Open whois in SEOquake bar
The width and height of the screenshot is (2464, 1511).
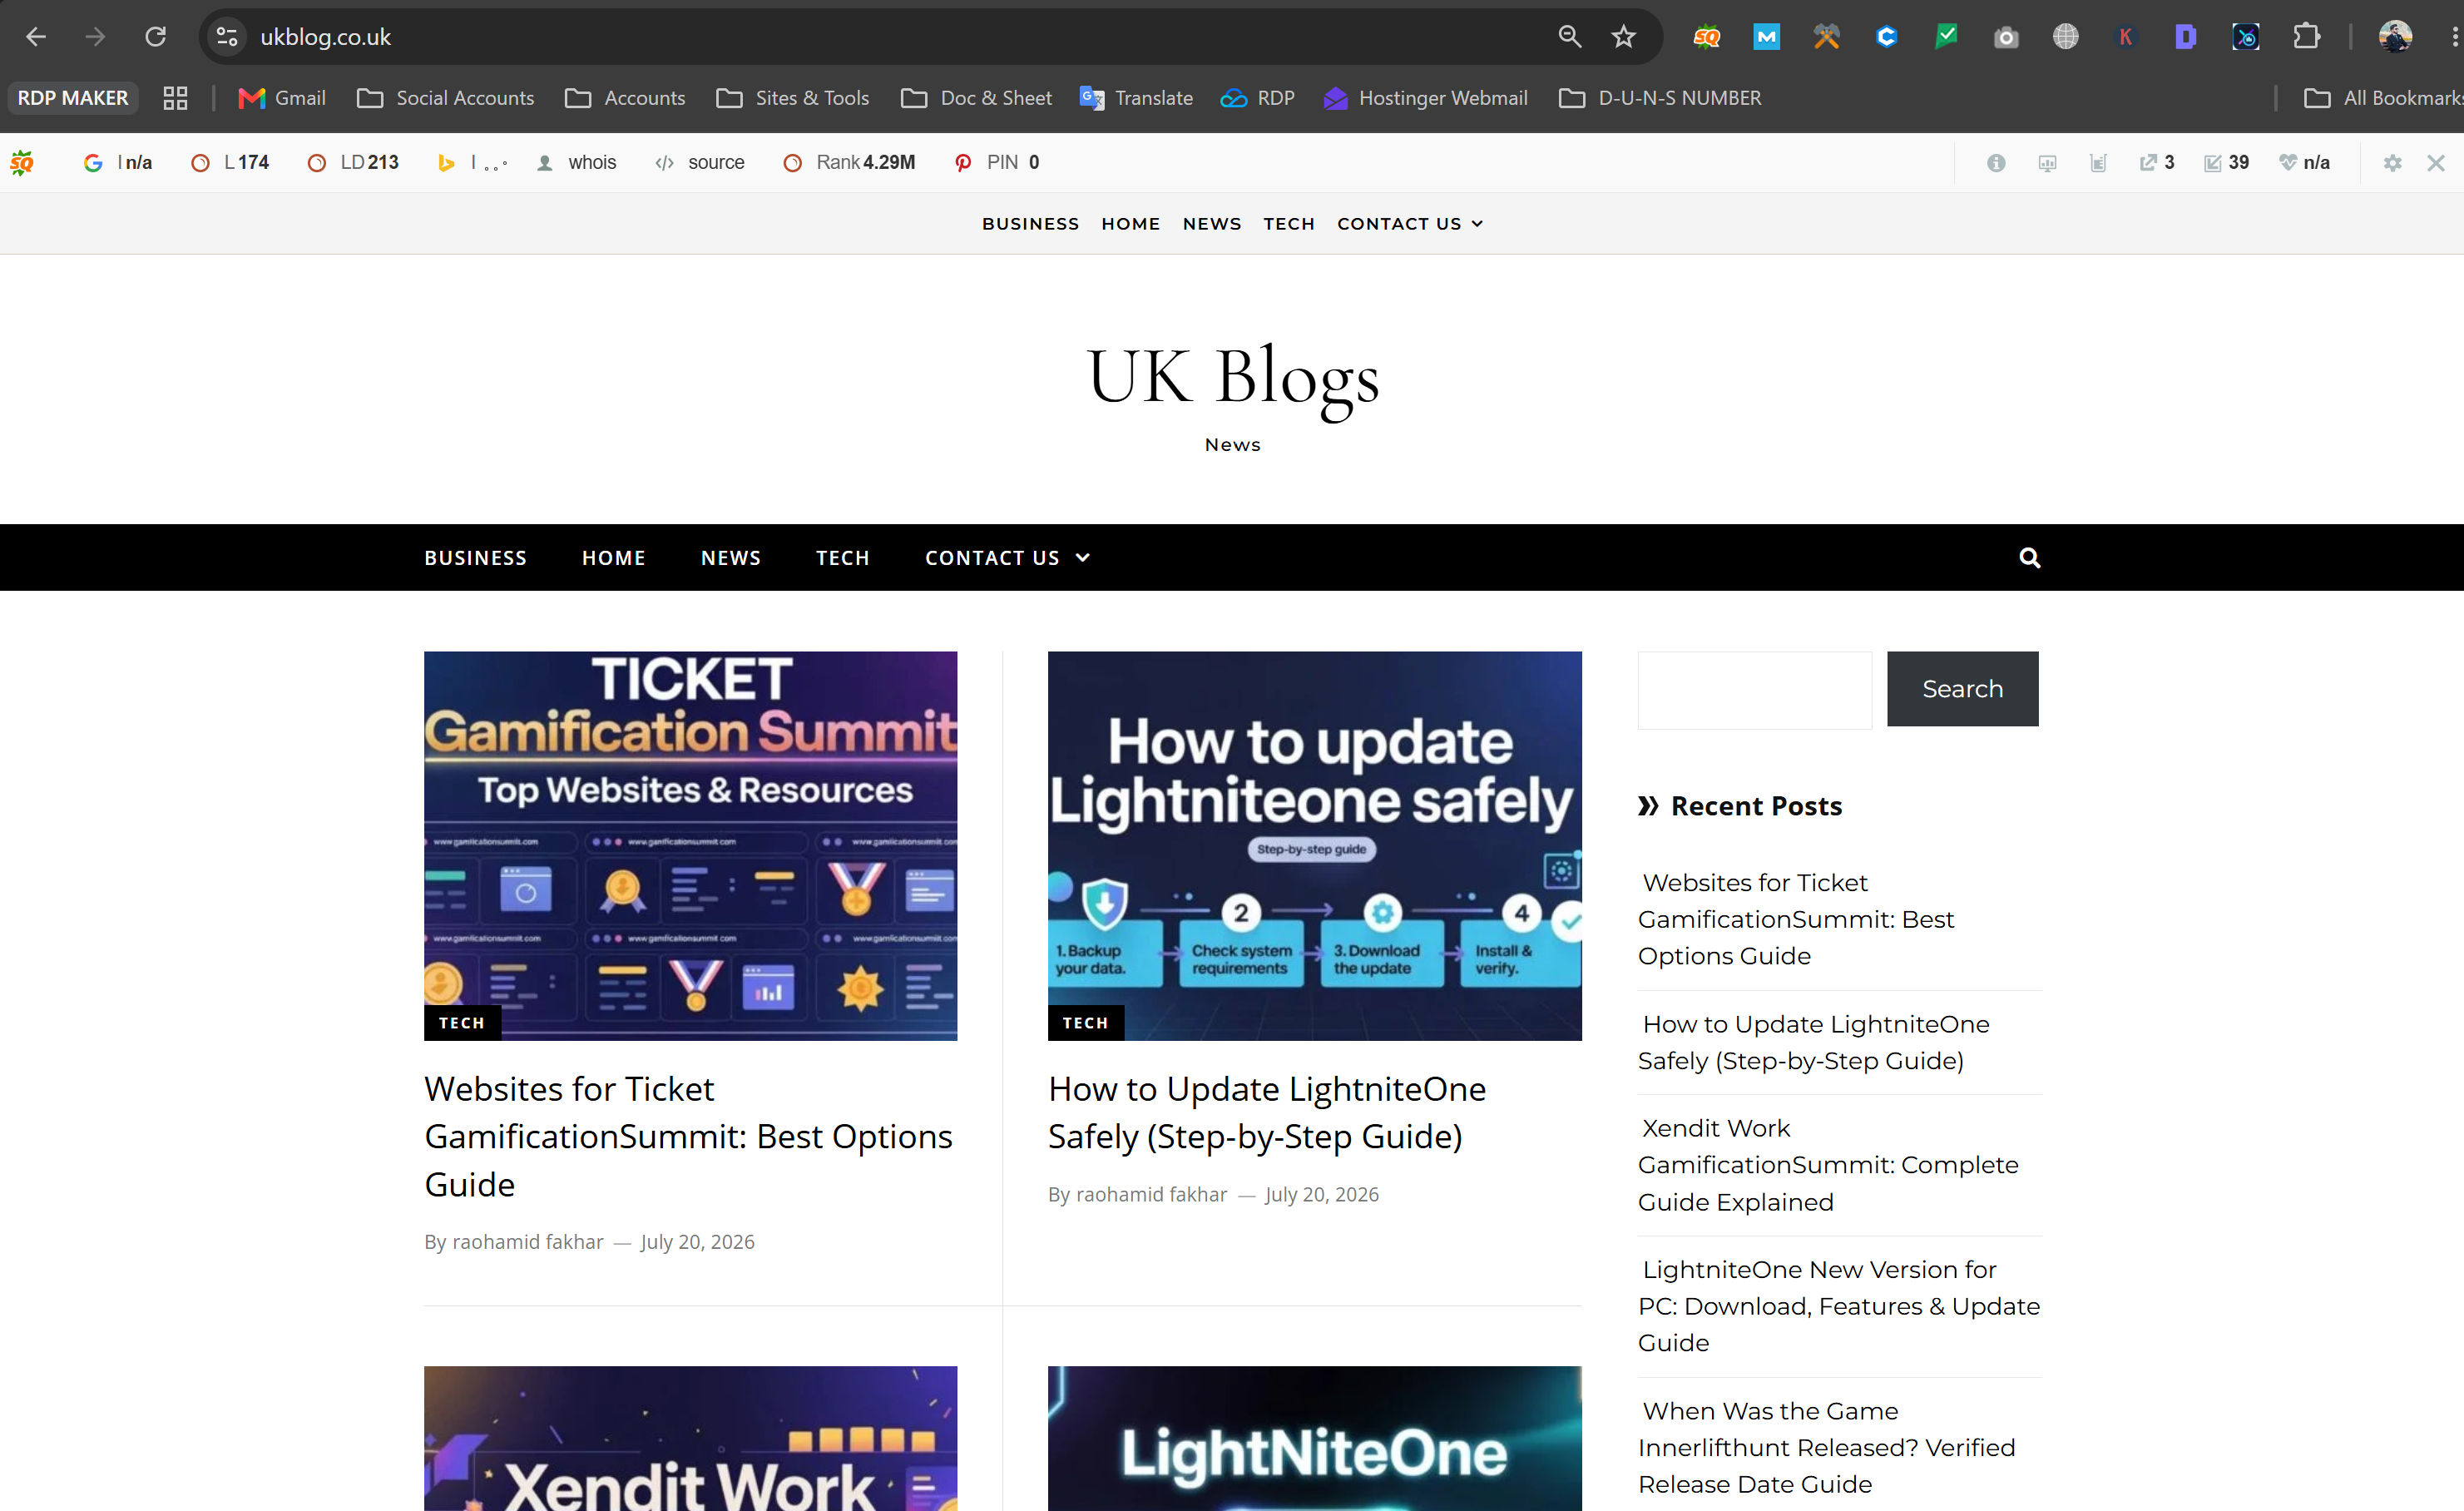click(x=577, y=162)
